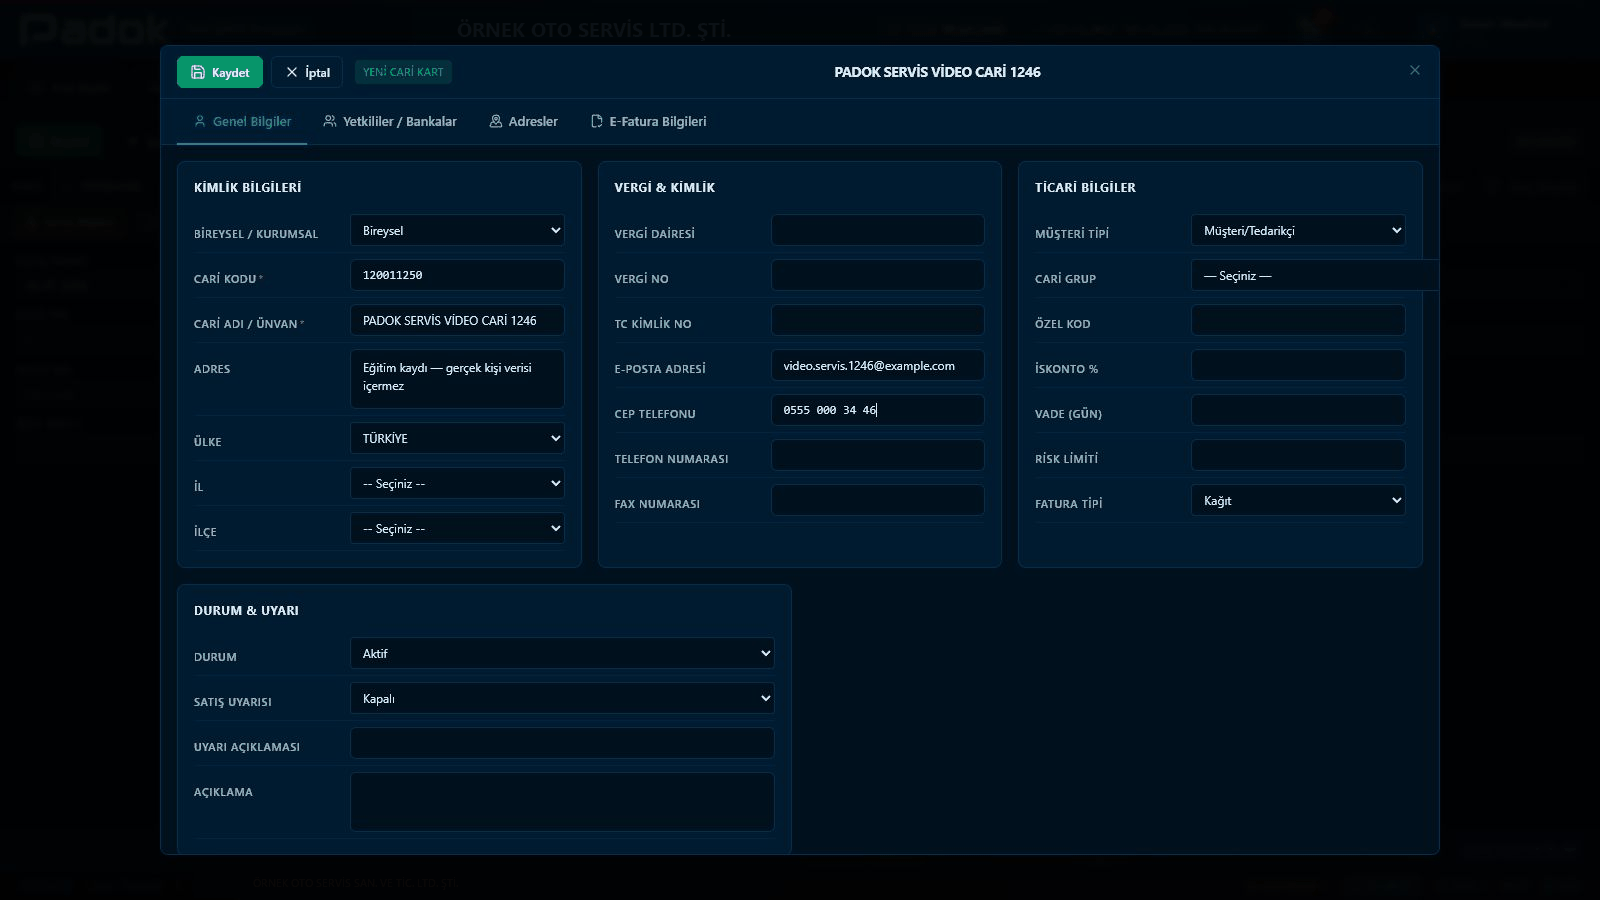Viewport: 1600px width, 900px height.
Task: Click the MÜŞTERİ TİPİ label
Action: coord(1072,234)
